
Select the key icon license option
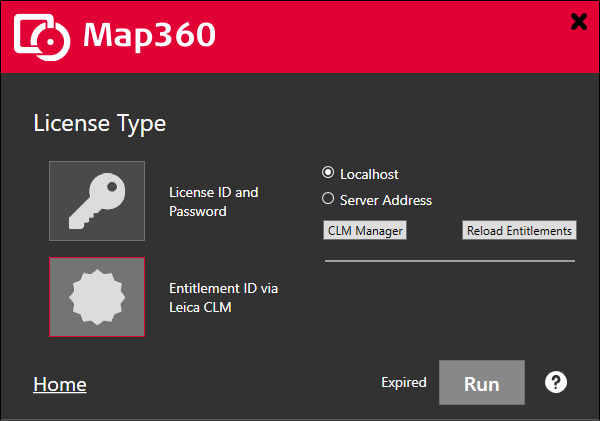97,201
